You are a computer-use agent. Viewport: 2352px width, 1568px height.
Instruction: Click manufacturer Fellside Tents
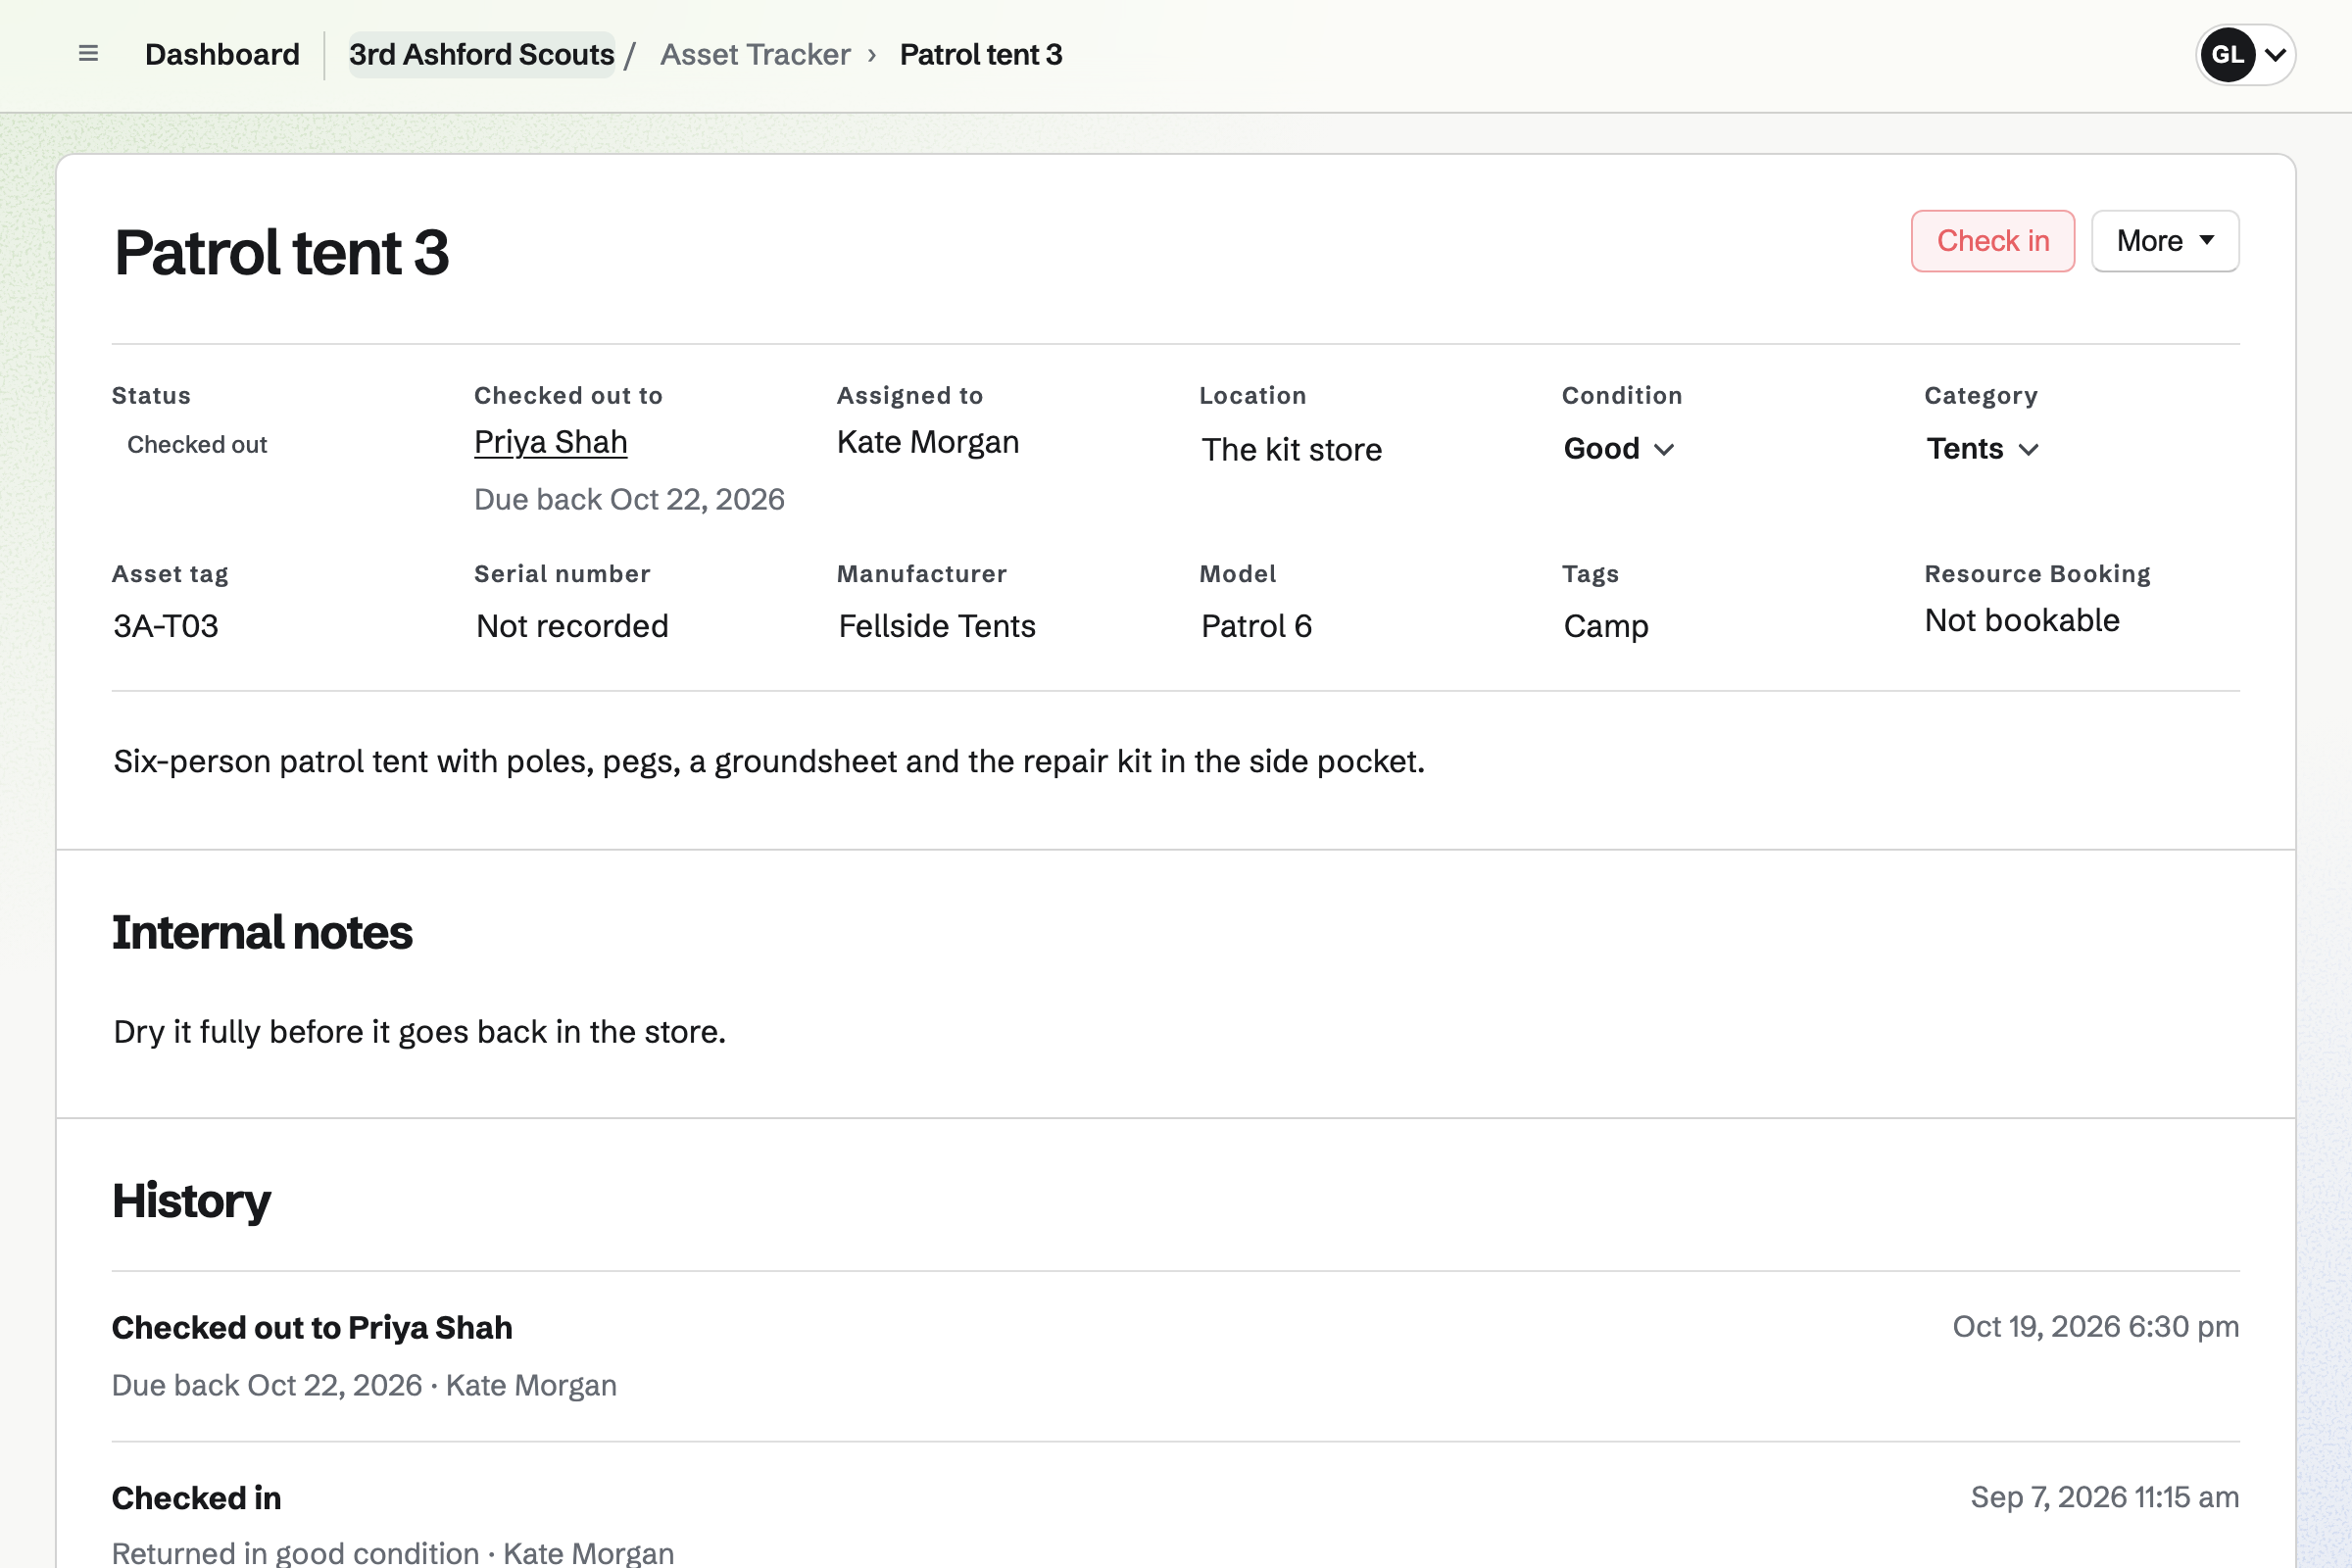pyautogui.click(x=937, y=626)
